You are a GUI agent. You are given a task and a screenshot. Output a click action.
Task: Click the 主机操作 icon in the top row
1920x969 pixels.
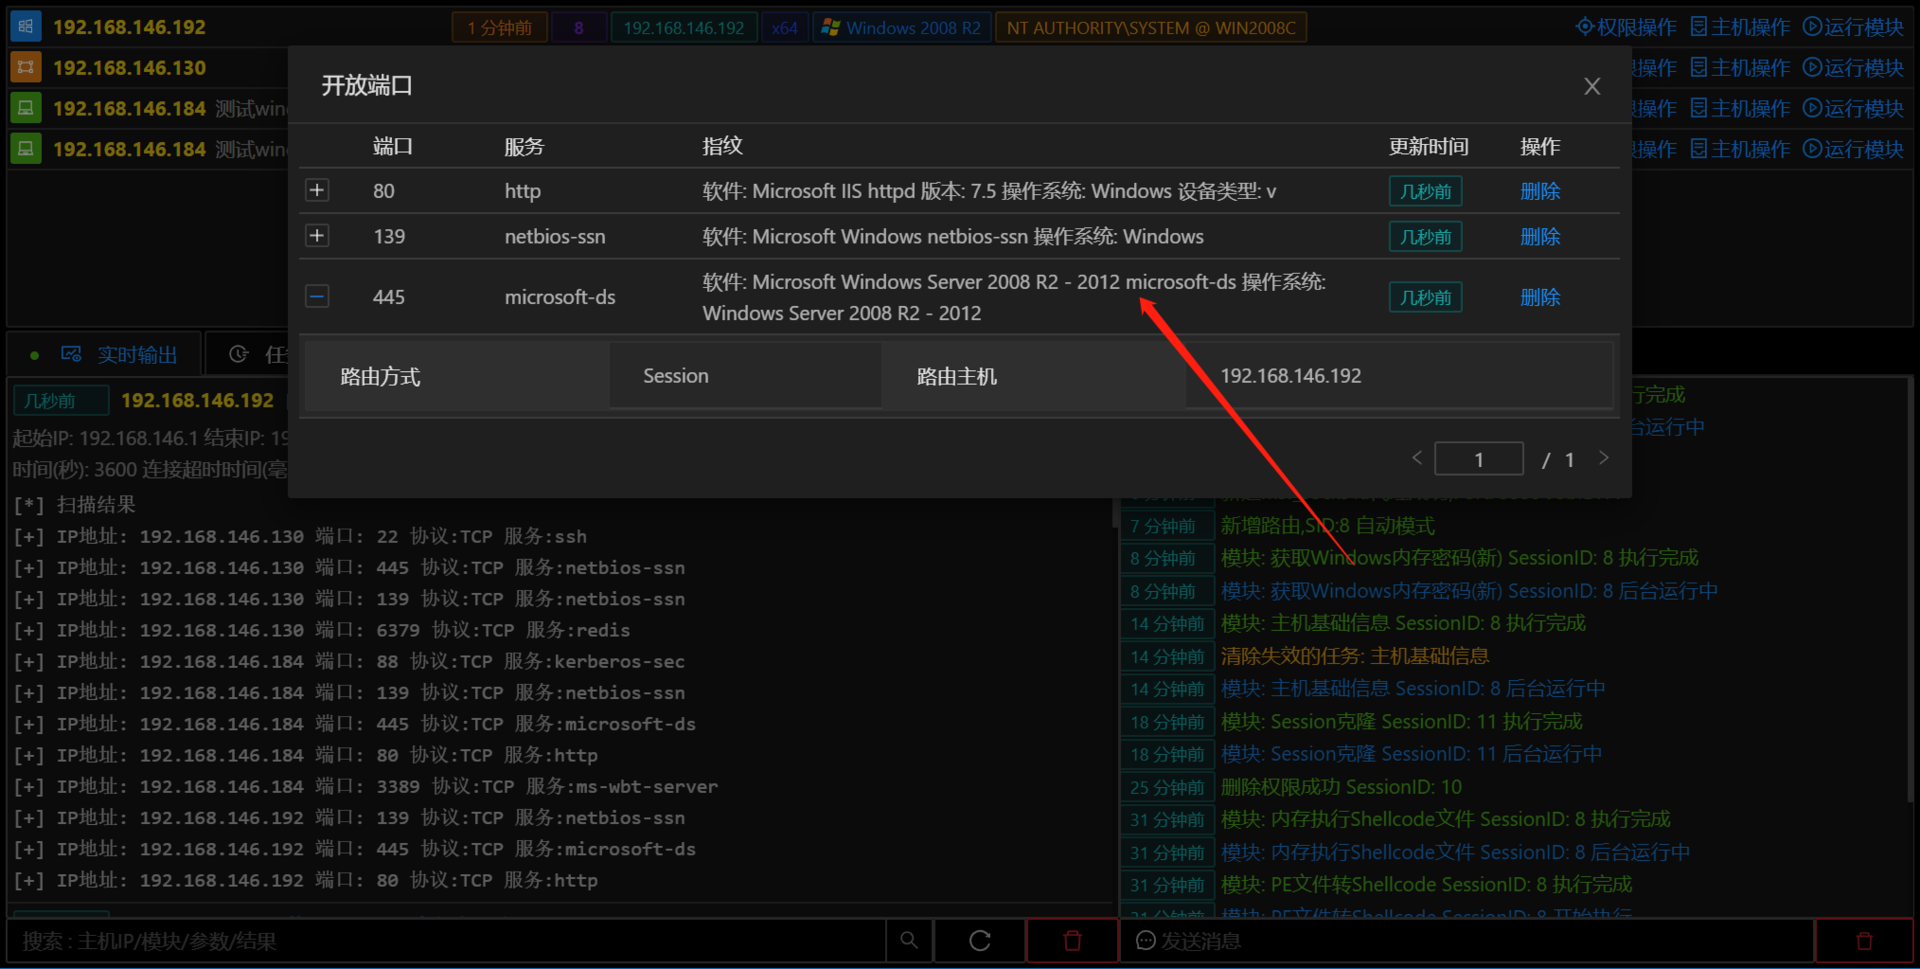pyautogui.click(x=1697, y=27)
